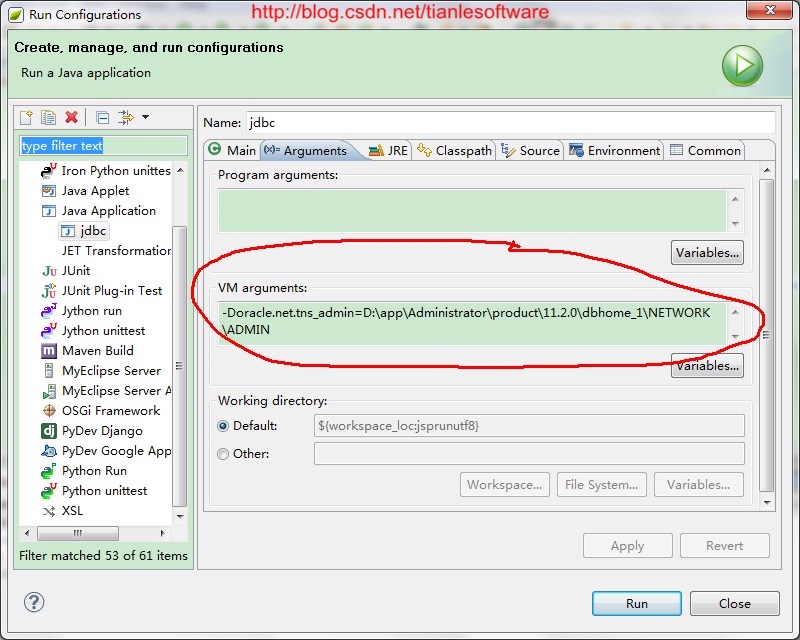Click the MyEclipse Server icon
800x640 pixels.
point(49,371)
